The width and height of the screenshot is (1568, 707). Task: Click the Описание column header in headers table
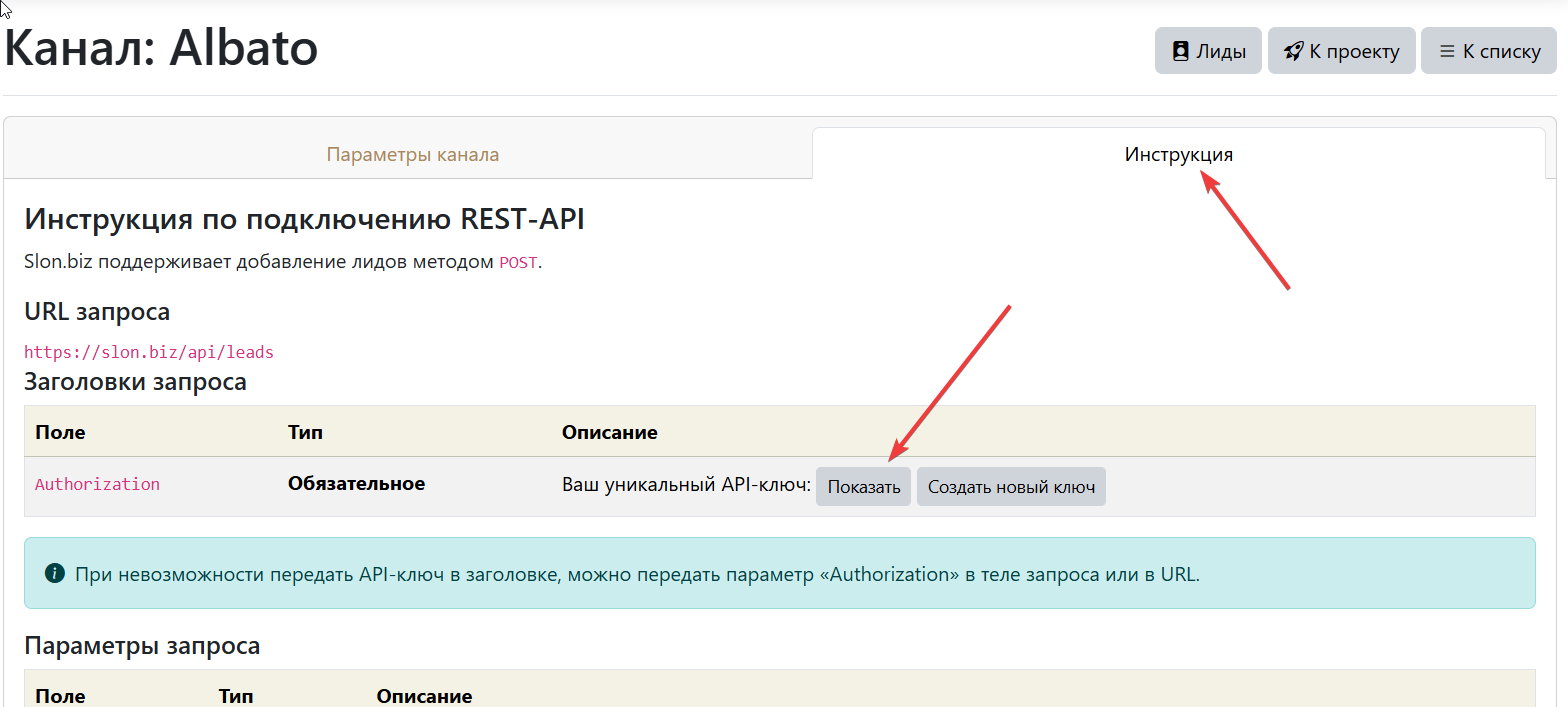tap(609, 433)
